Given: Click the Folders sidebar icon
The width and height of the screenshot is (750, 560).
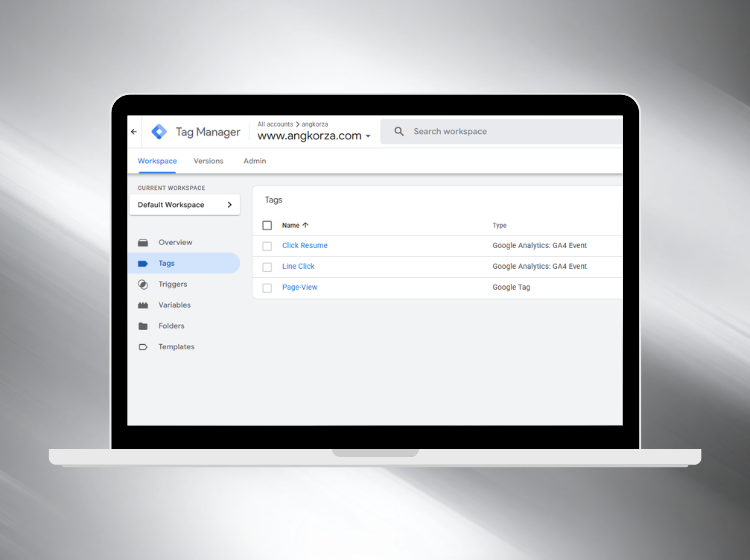Looking at the screenshot, I should 143,326.
